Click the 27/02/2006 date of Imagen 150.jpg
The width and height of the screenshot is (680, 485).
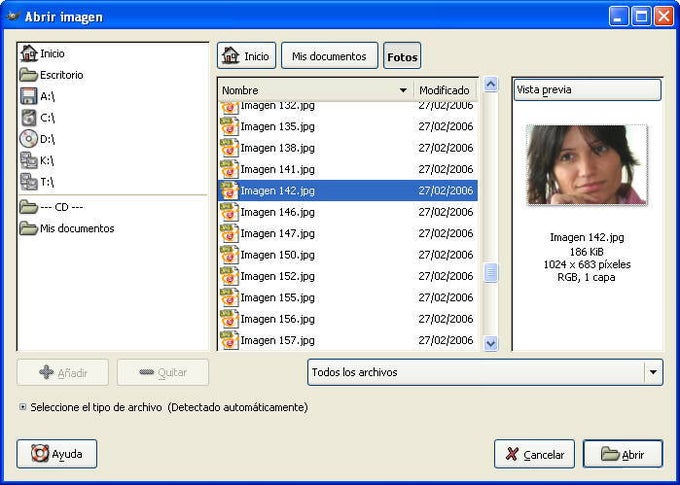pos(445,255)
